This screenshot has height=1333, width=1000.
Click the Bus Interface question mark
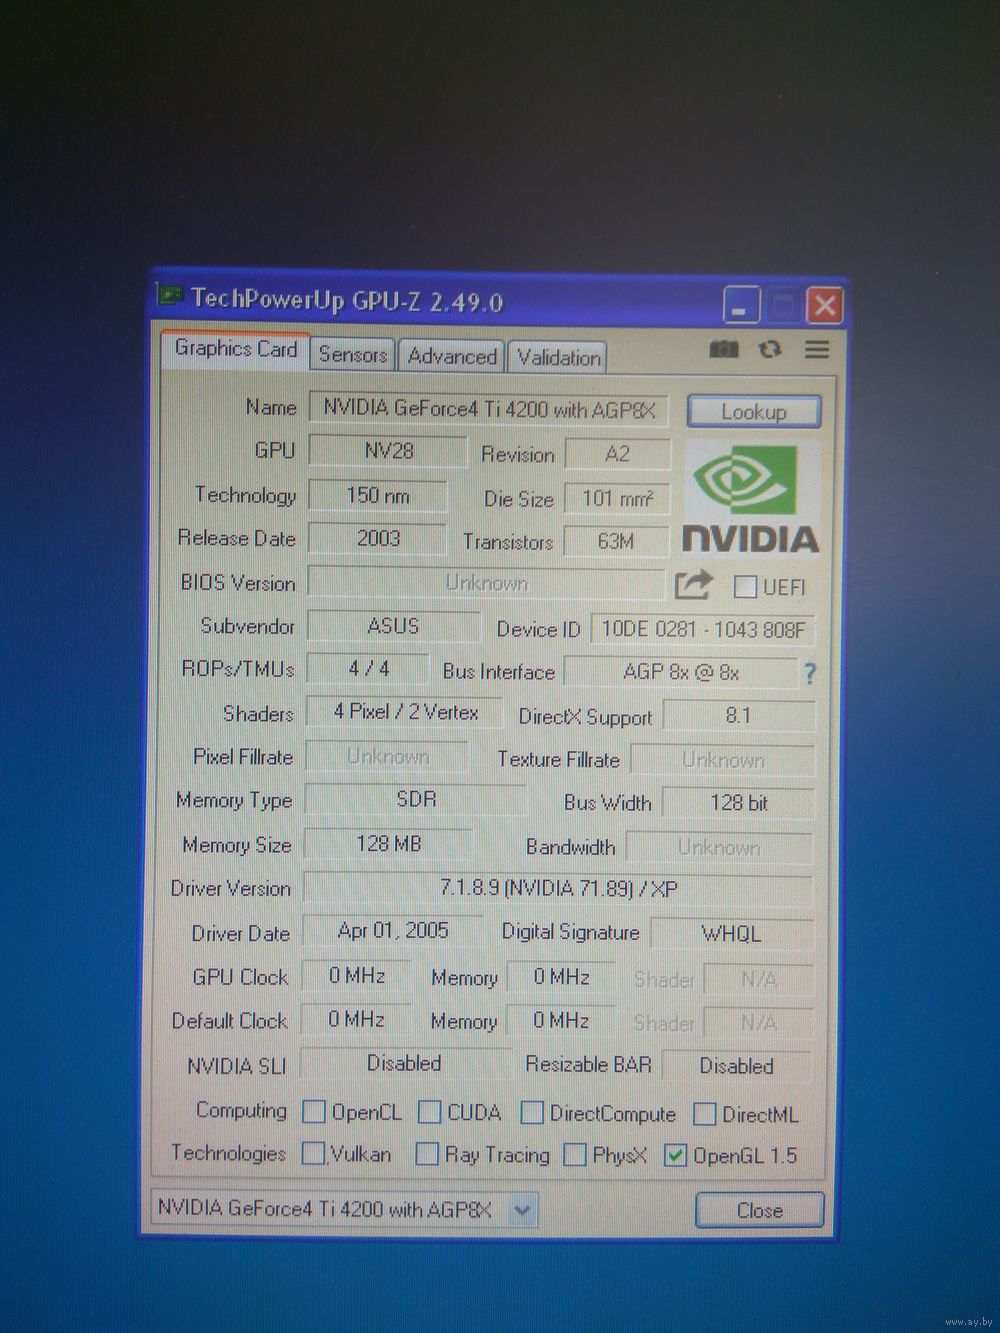click(809, 674)
